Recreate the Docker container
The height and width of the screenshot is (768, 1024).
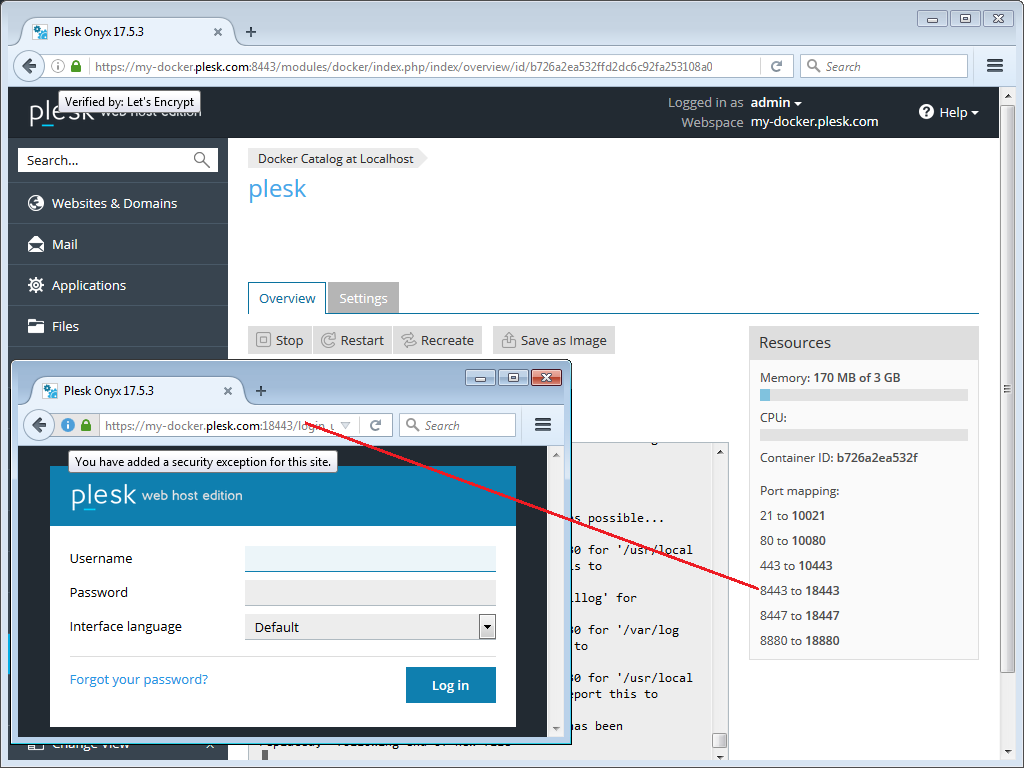438,340
